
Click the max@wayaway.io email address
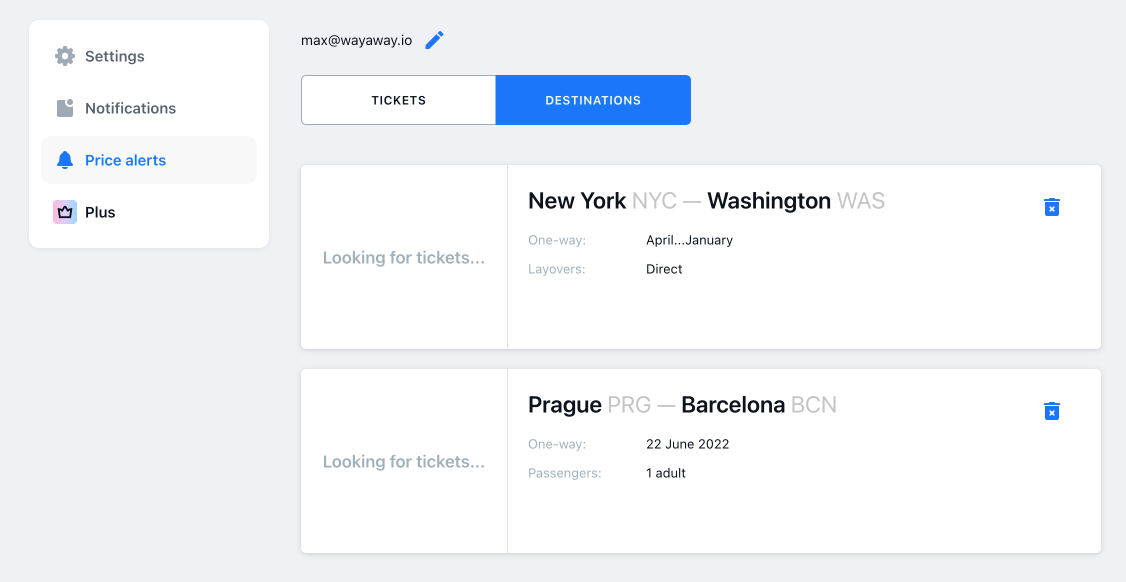[x=356, y=40]
